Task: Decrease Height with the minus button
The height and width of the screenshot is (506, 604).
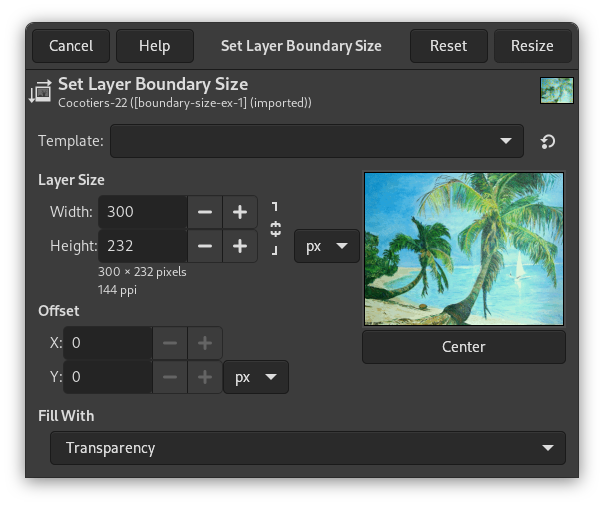Action: point(205,246)
